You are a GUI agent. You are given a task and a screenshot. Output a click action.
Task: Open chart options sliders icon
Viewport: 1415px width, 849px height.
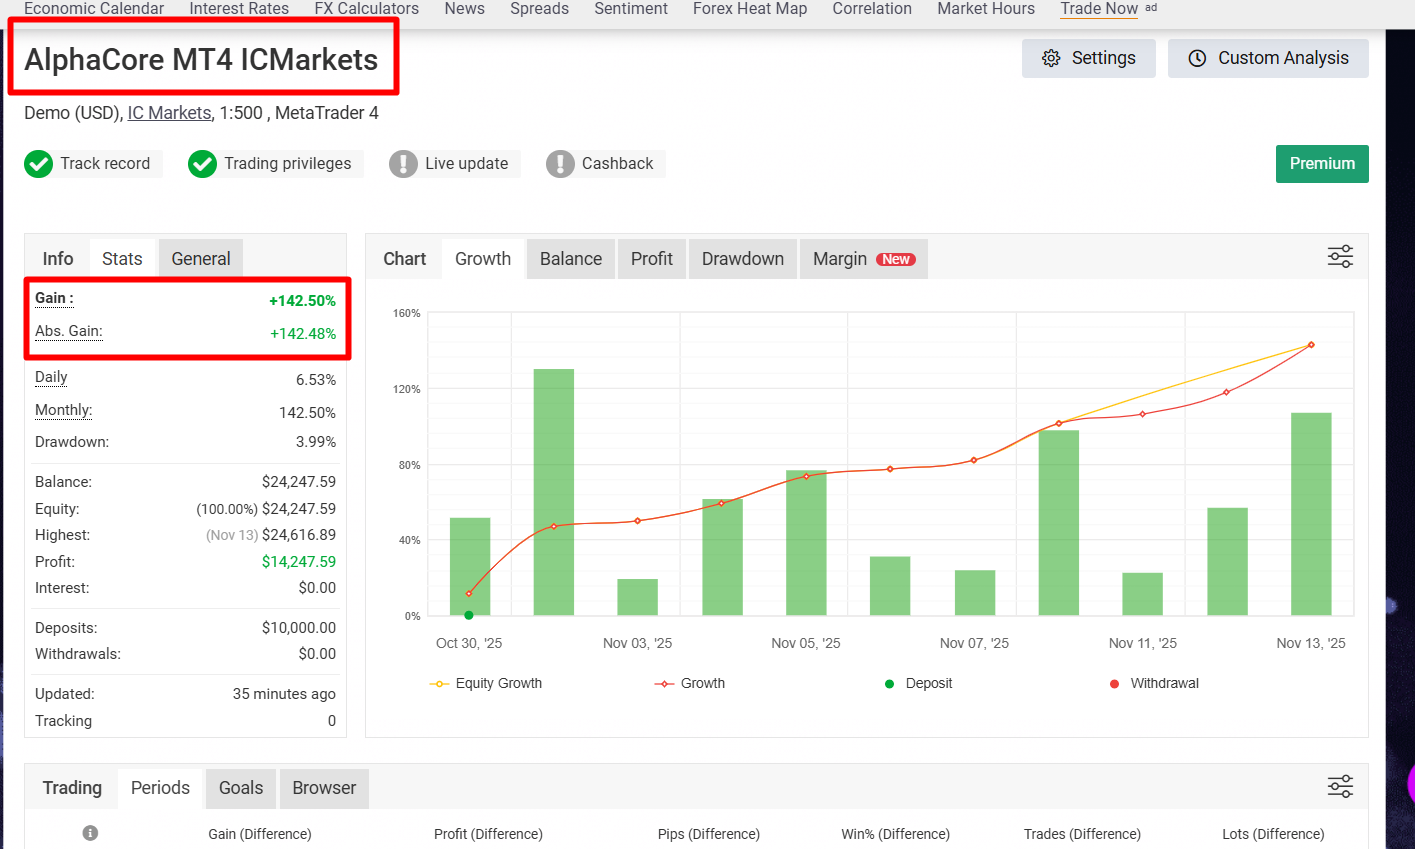1340,257
